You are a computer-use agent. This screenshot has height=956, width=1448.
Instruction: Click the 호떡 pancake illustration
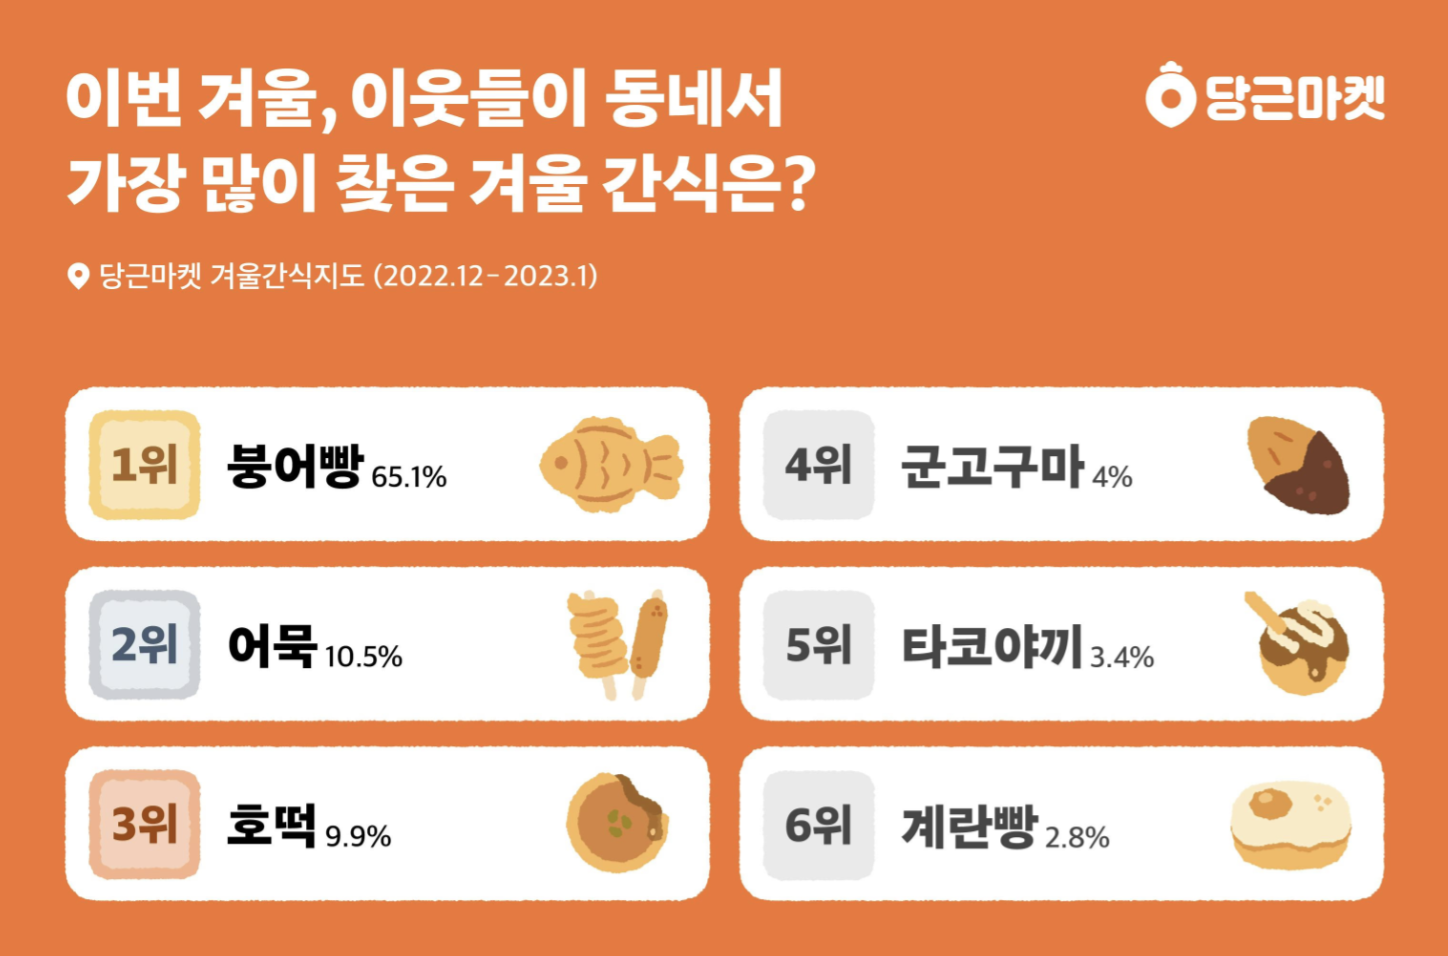(x=617, y=822)
